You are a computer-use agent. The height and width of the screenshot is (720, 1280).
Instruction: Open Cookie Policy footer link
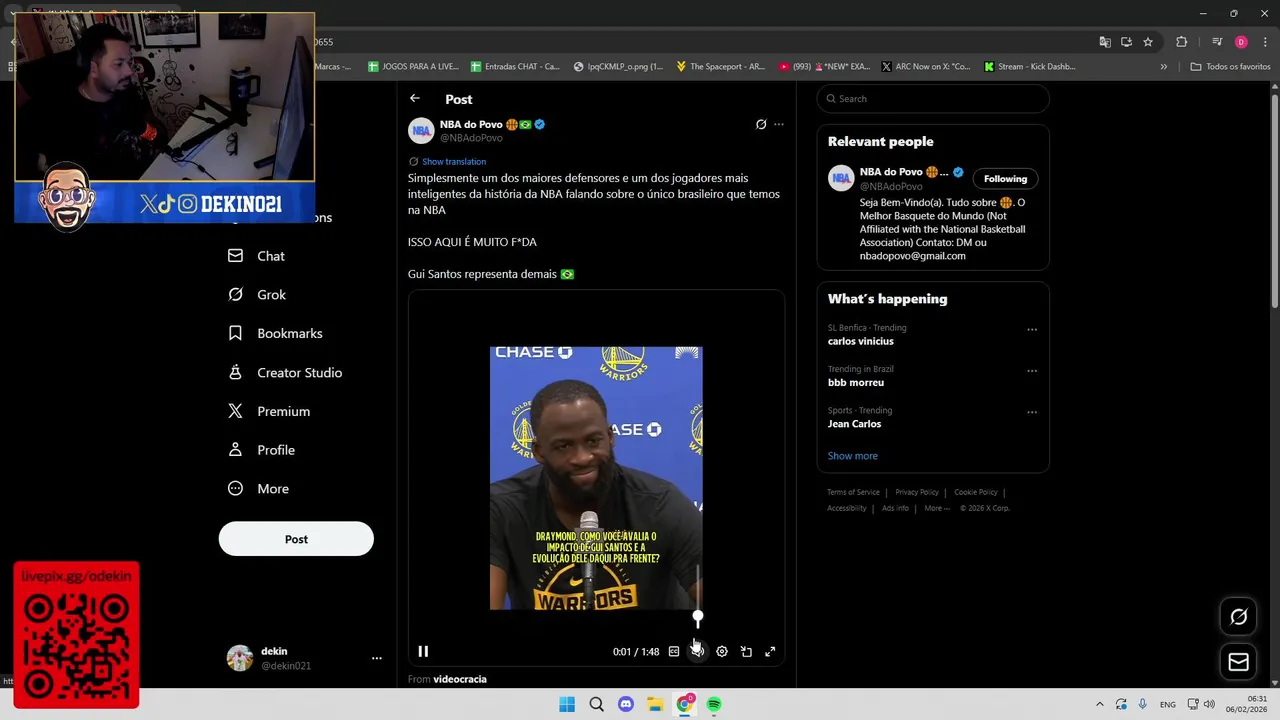coord(976,492)
